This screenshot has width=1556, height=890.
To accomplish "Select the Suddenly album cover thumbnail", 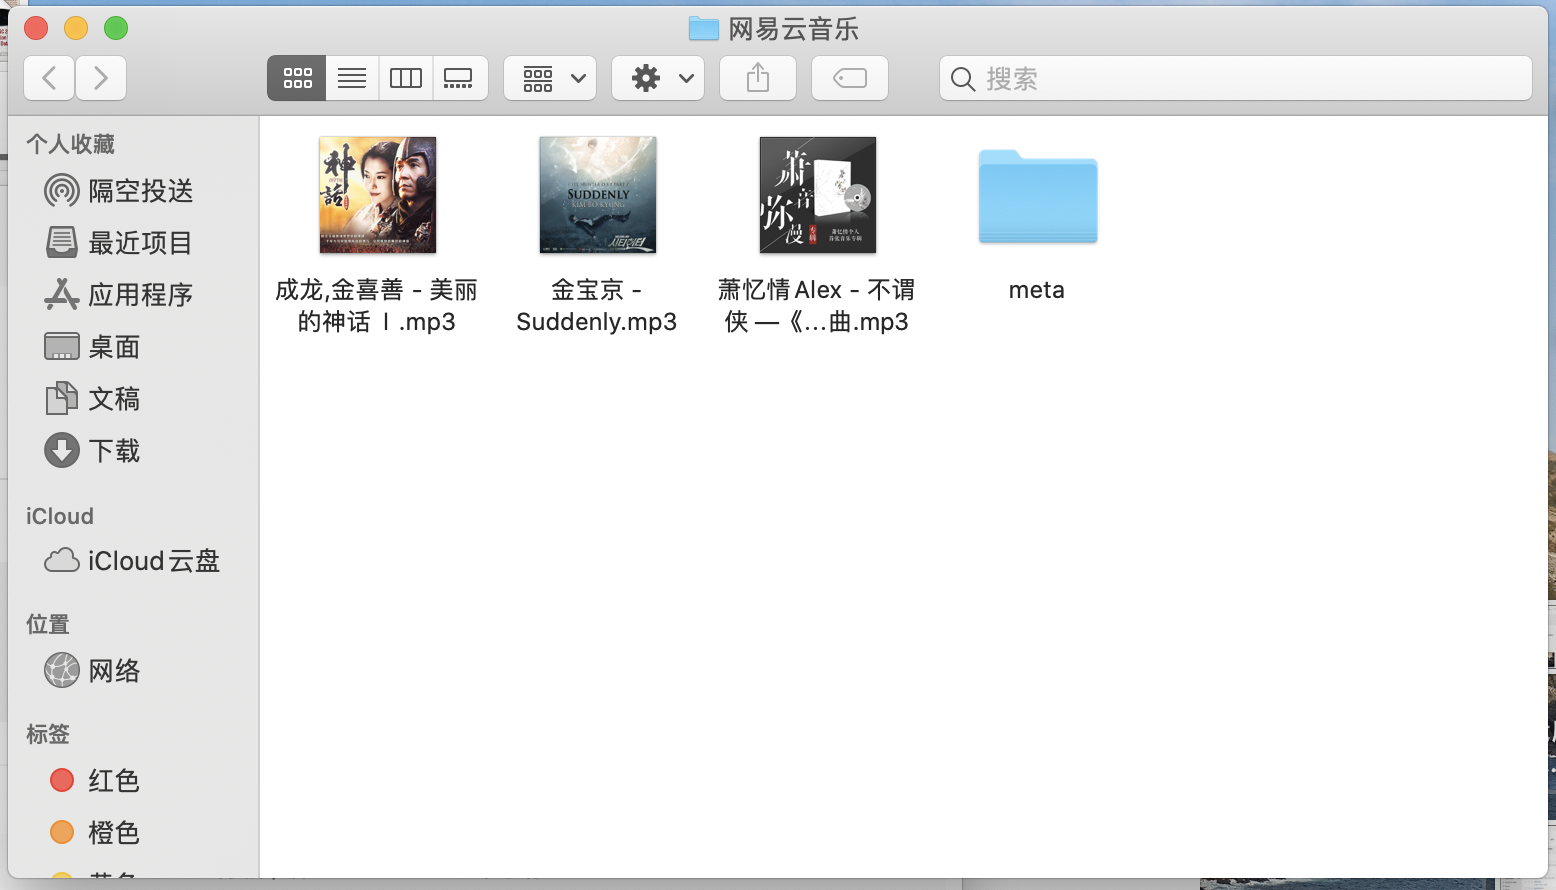I will tap(598, 195).
